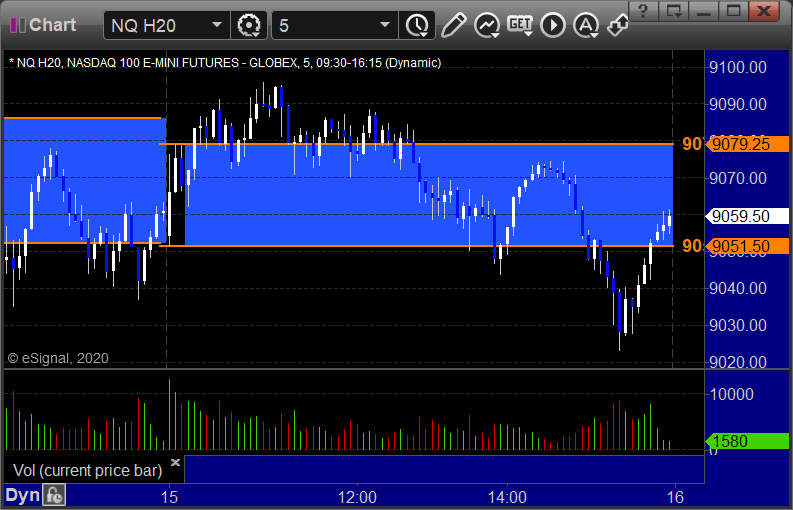Click the 10000 volume axis label
Screen dimensions: 793x510
732,395
